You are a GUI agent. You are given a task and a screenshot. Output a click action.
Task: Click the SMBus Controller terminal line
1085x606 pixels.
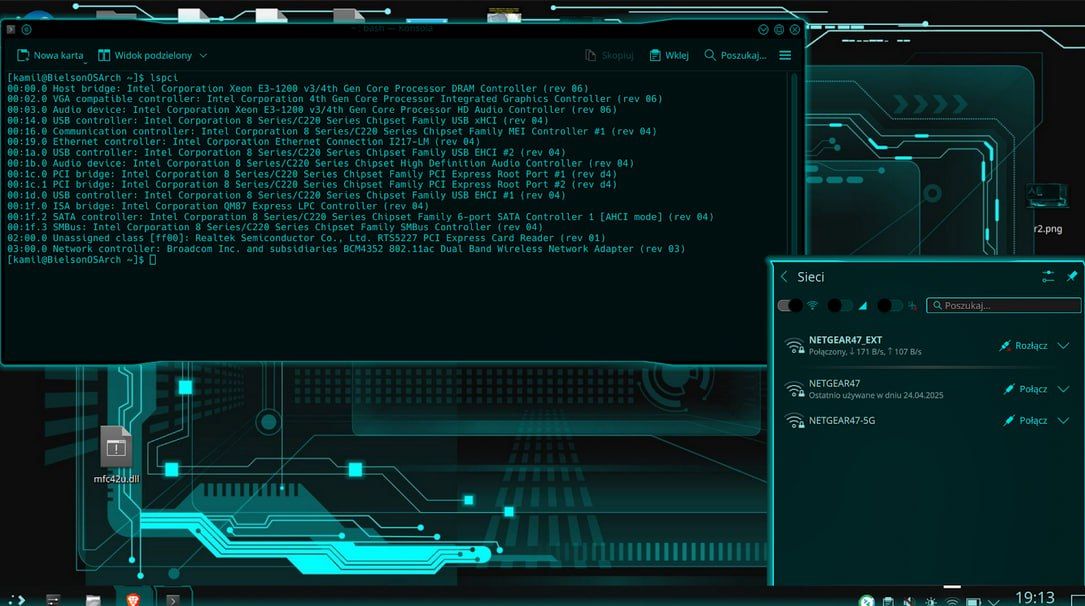pyautogui.click(x=275, y=227)
